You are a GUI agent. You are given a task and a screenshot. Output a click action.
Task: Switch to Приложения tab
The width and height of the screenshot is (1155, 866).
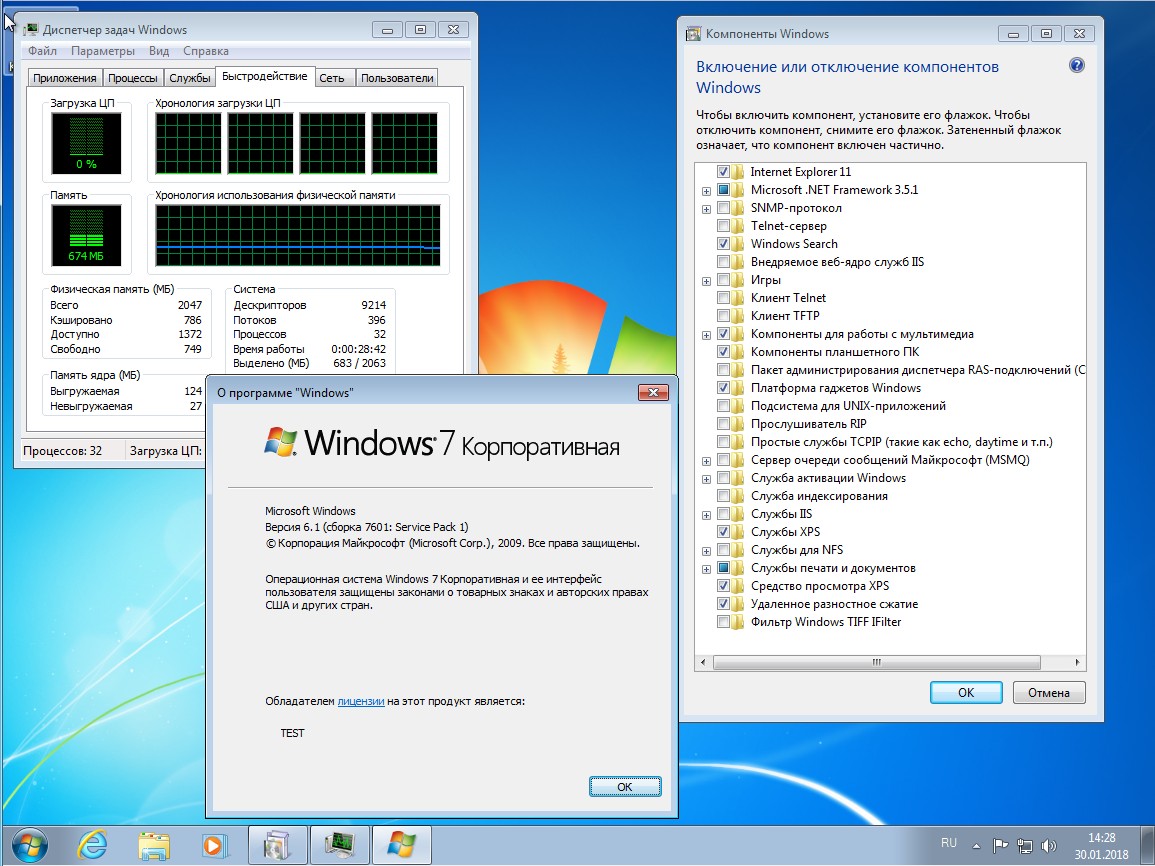(x=65, y=78)
